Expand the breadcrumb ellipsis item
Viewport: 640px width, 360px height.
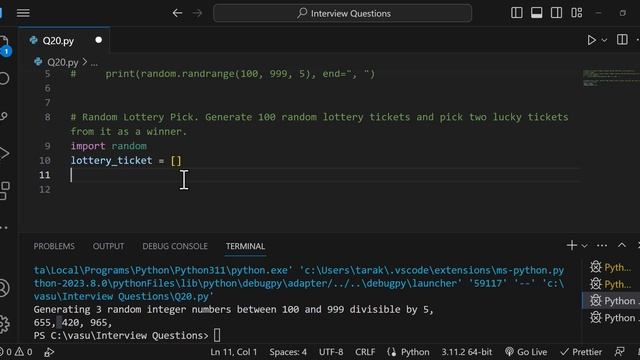pyautogui.click(x=94, y=62)
